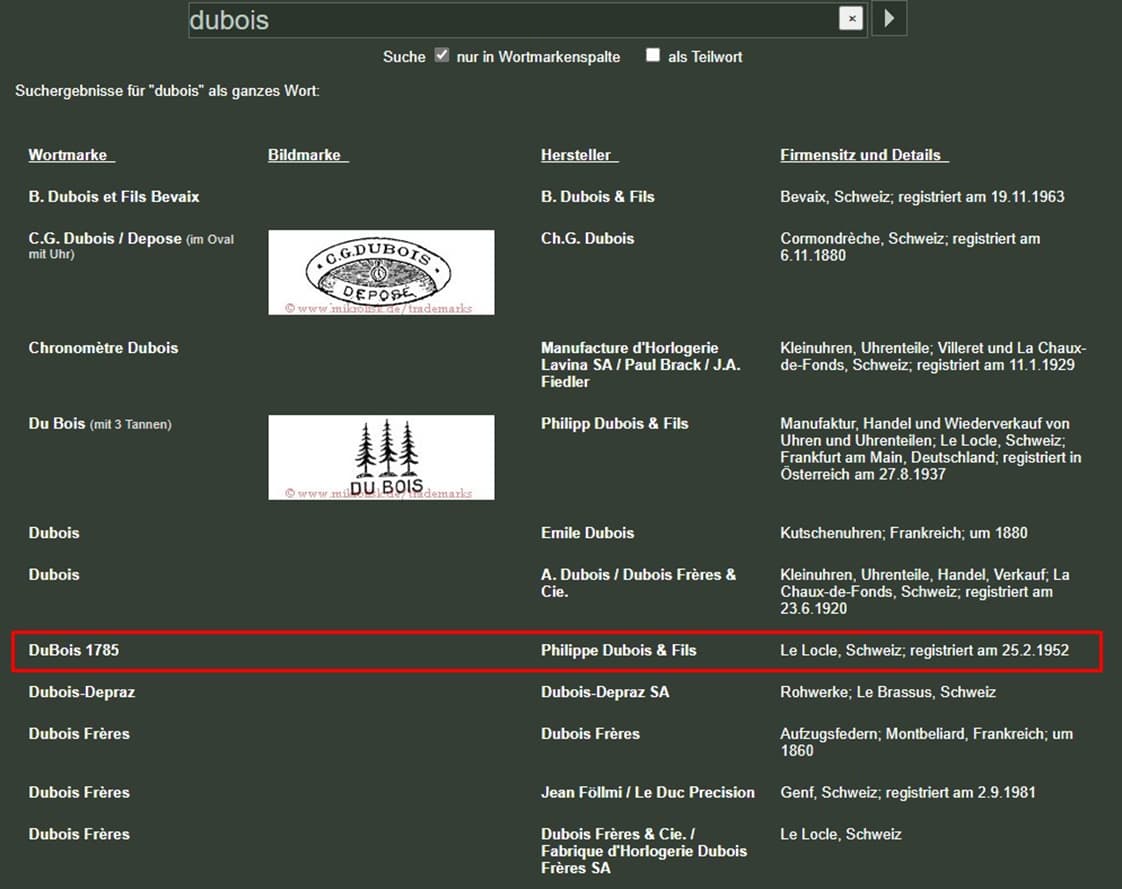Enable the "als Teilwort" checkbox
Image resolution: width=1122 pixels, height=889 pixels.
tap(653, 55)
